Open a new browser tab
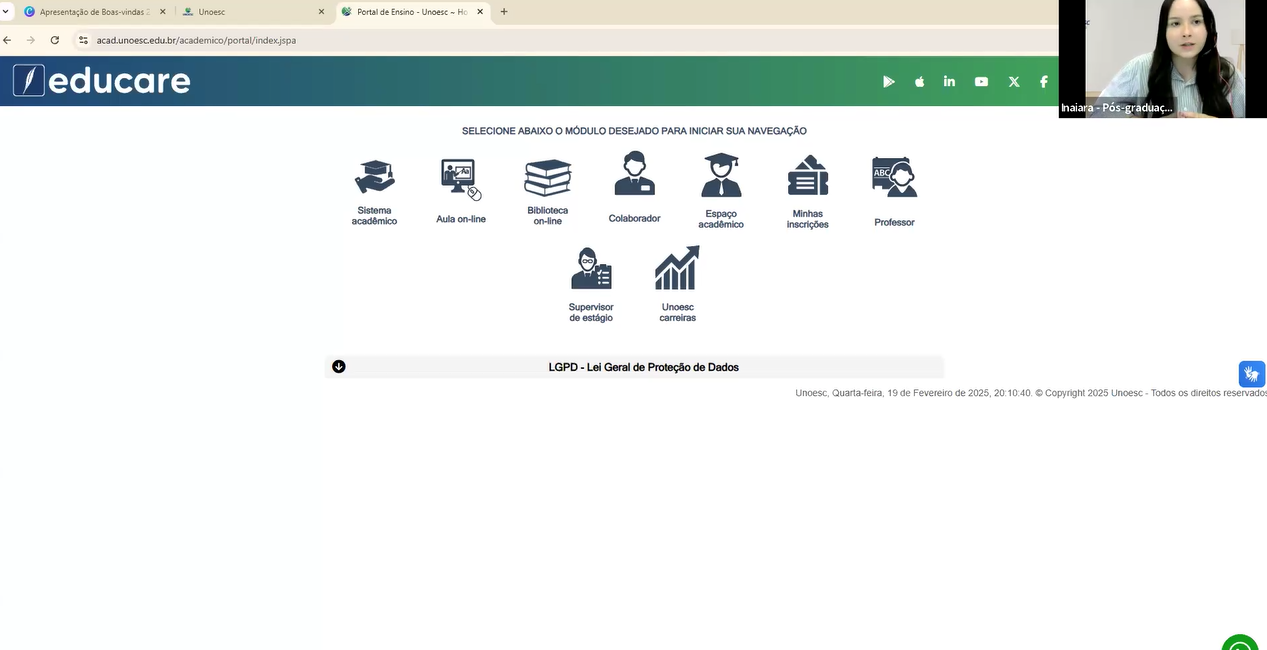Image resolution: width=1267 pixels, height=650 pixels. [504, 12]
